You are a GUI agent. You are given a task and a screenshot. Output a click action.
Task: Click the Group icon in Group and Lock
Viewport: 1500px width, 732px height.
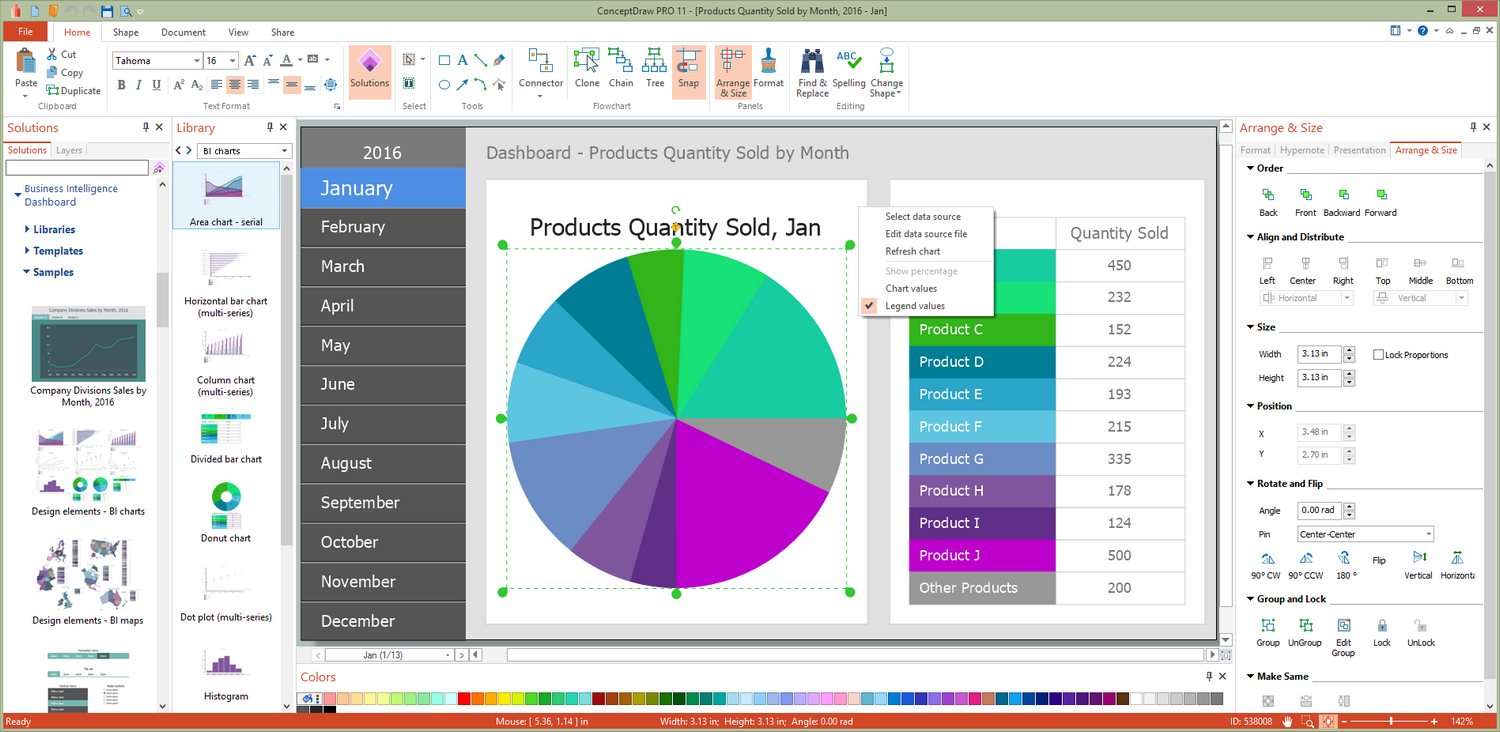click(x=1268, y=626)
